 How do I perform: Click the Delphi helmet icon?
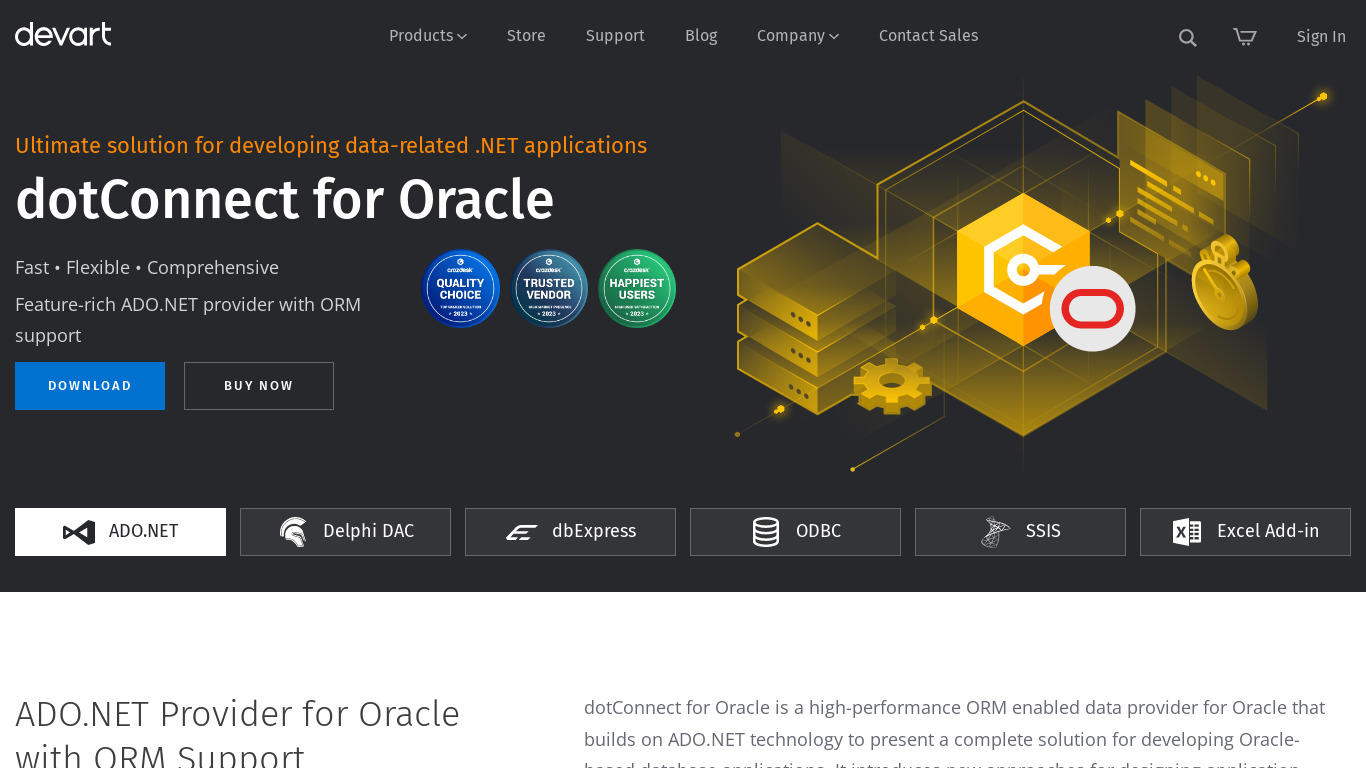point(293,532)
